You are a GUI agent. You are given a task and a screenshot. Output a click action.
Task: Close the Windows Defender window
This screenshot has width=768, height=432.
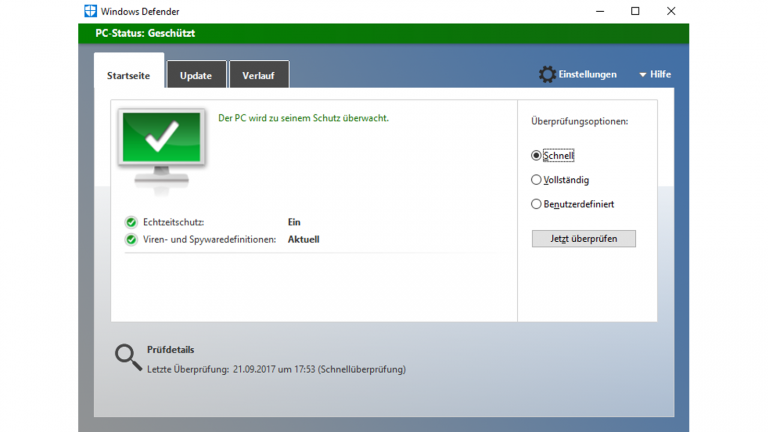point(671,11)
